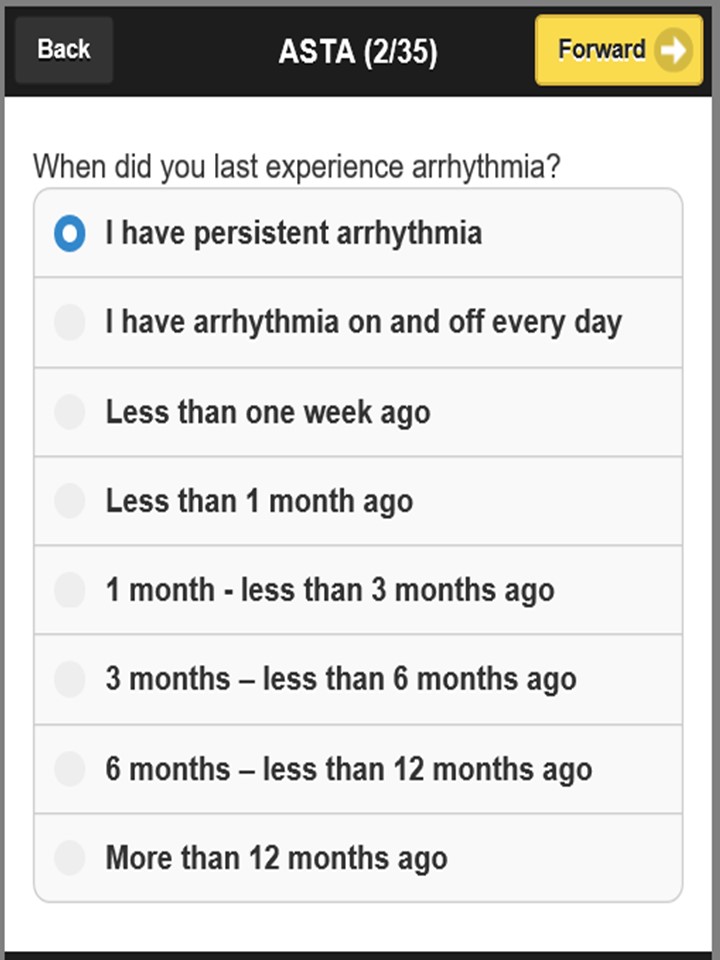720x960 pixels.
Task: Pick radio for 3 months to 6 months ago
Action: (69, 679)
